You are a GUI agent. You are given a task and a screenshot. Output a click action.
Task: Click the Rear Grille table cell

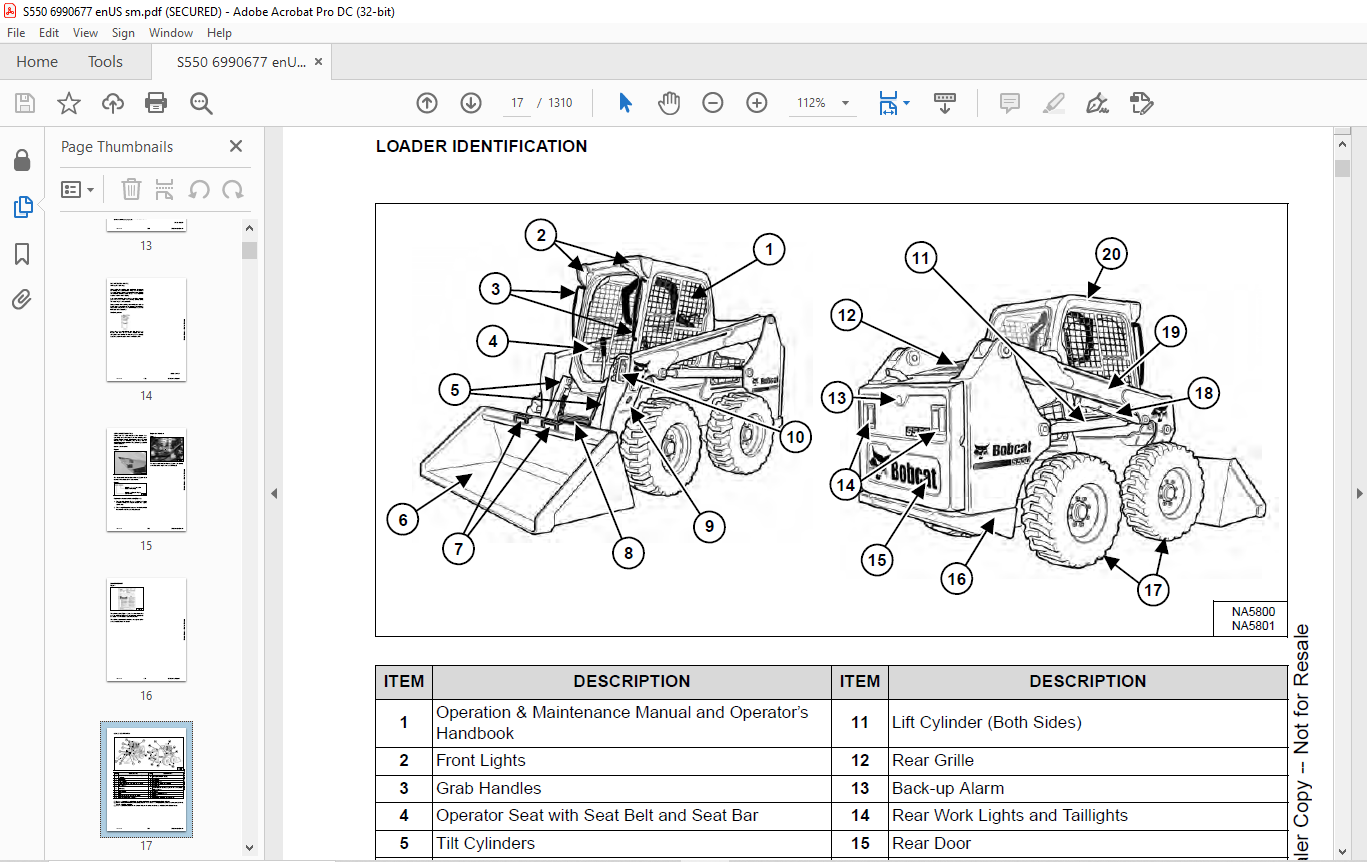coord(1088,760)
